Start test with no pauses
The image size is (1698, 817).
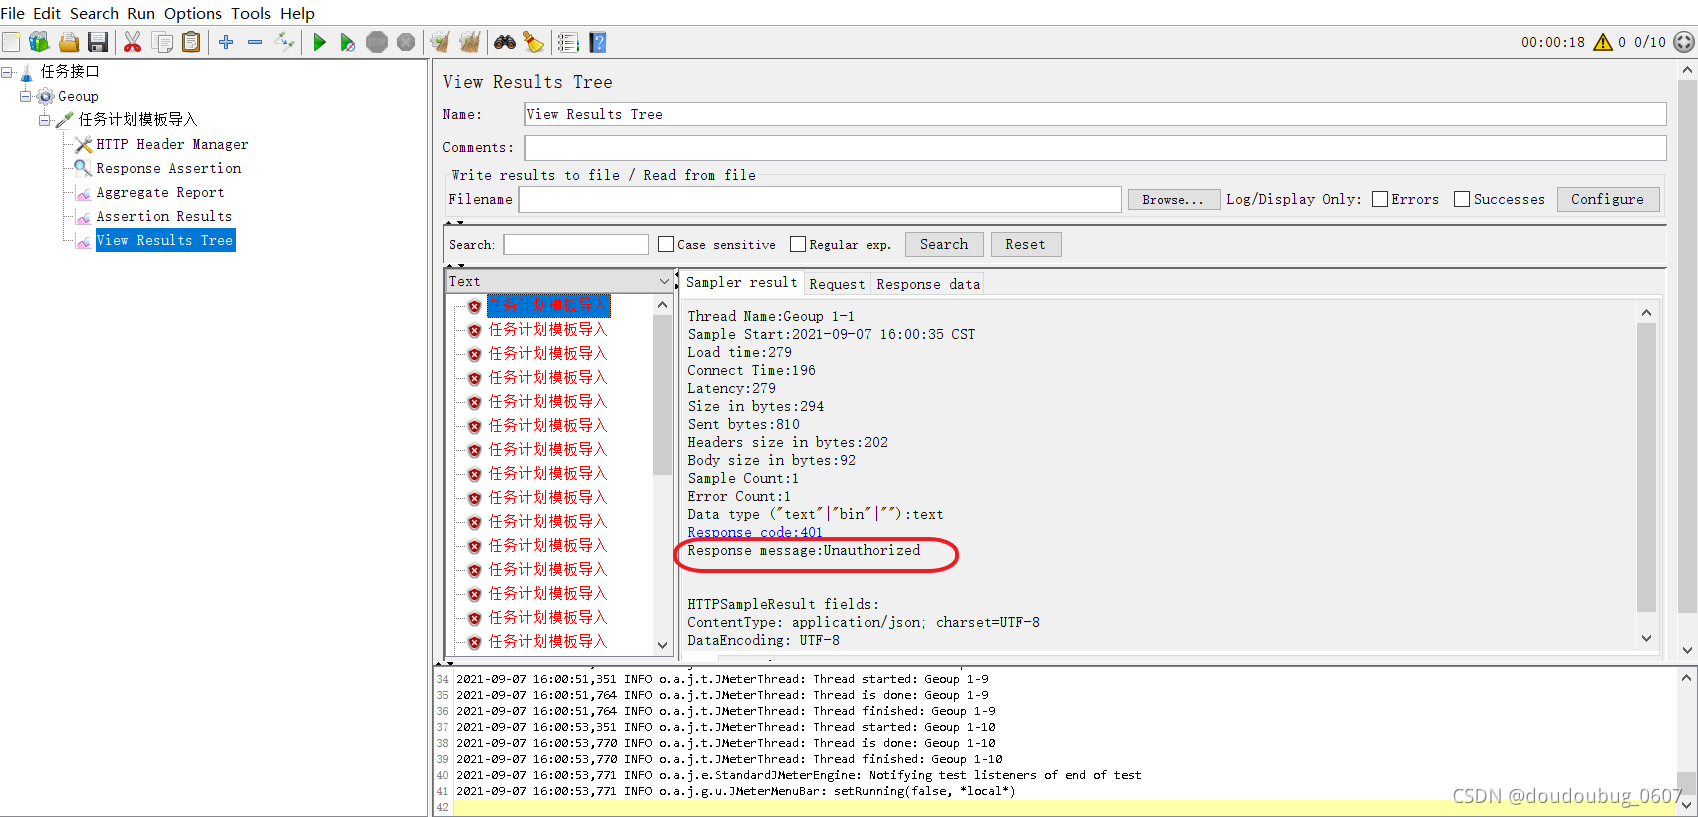(348, 42)
